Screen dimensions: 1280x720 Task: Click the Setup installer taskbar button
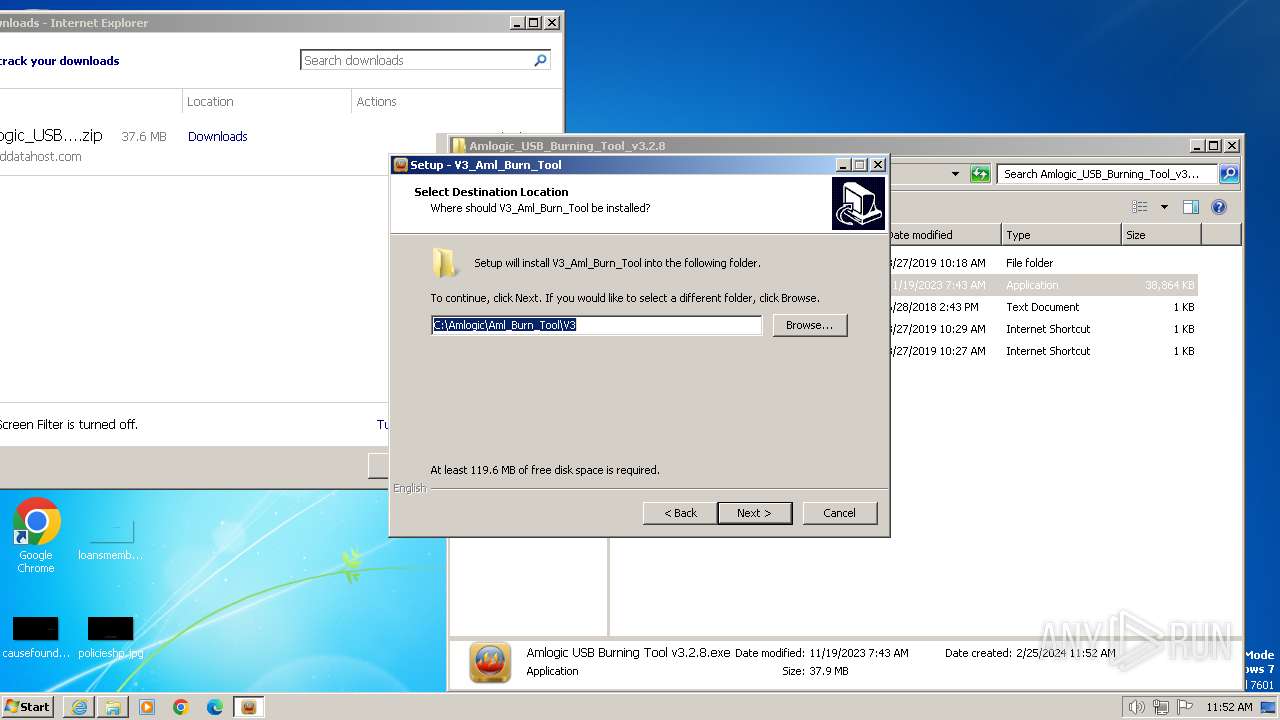[249, 707]
